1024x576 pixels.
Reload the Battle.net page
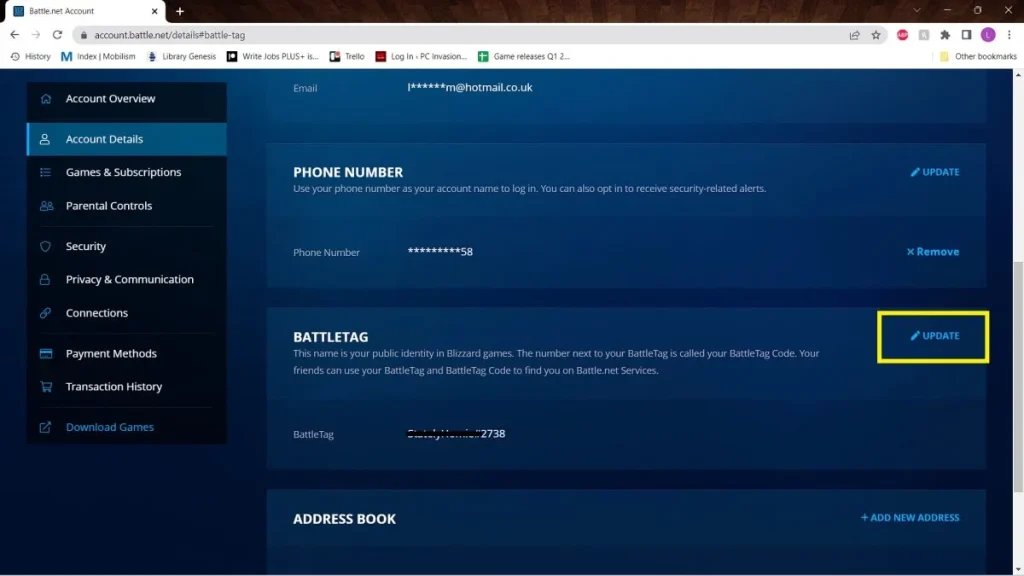coord(57,35)
